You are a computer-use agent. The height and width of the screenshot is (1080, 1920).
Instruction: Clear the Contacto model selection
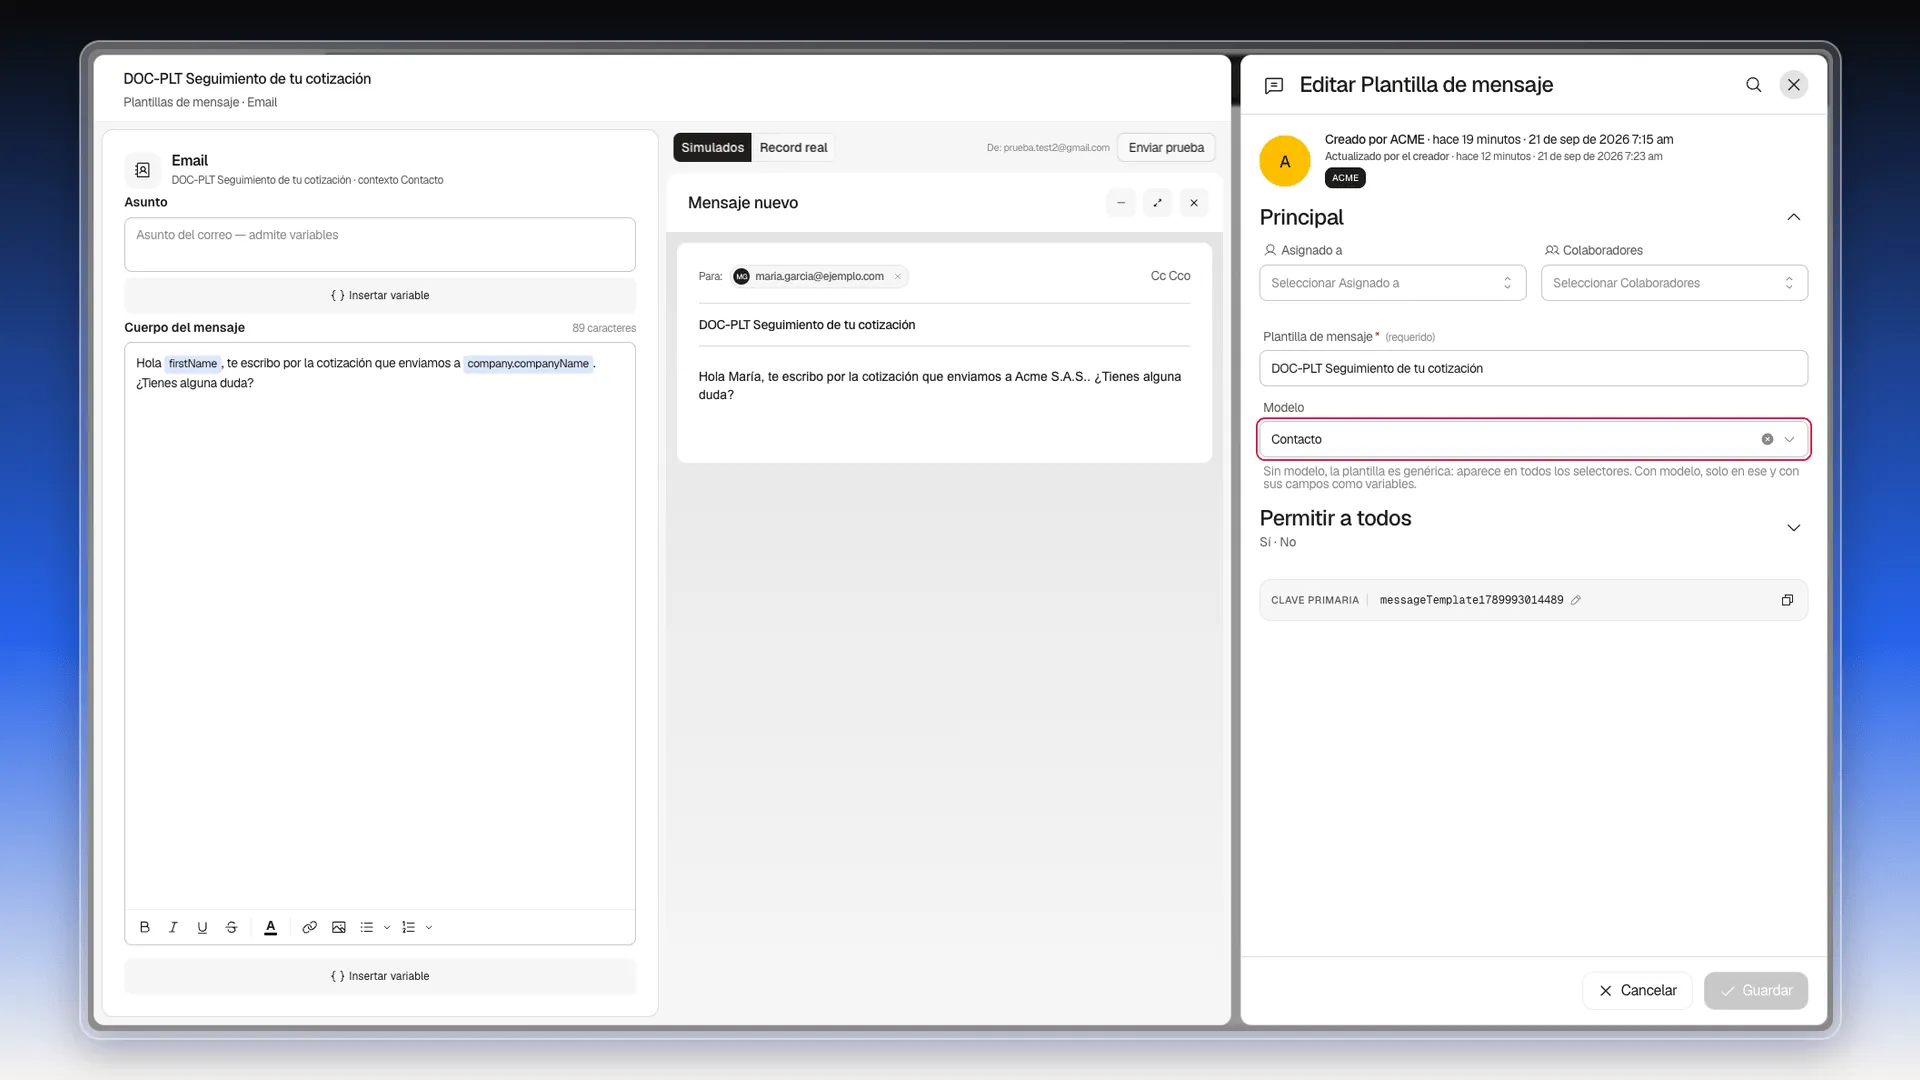[x=1767, y=439]
